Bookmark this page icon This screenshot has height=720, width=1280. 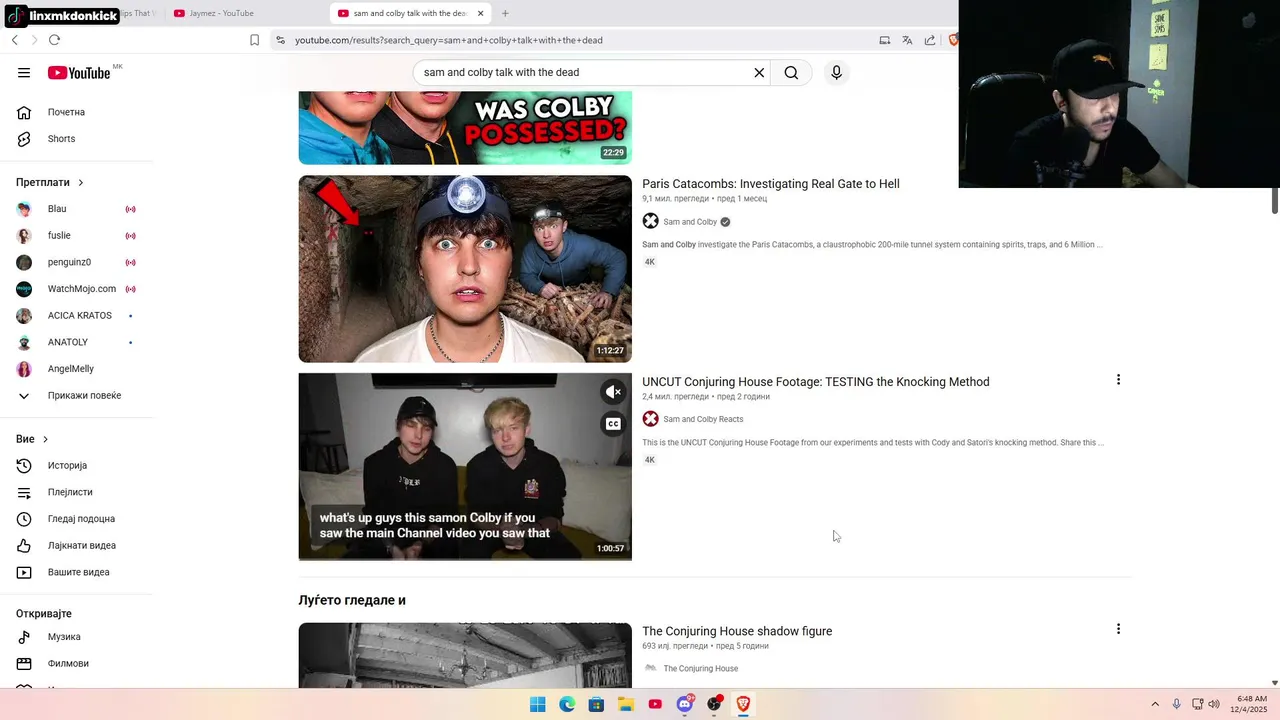(254, 40)
